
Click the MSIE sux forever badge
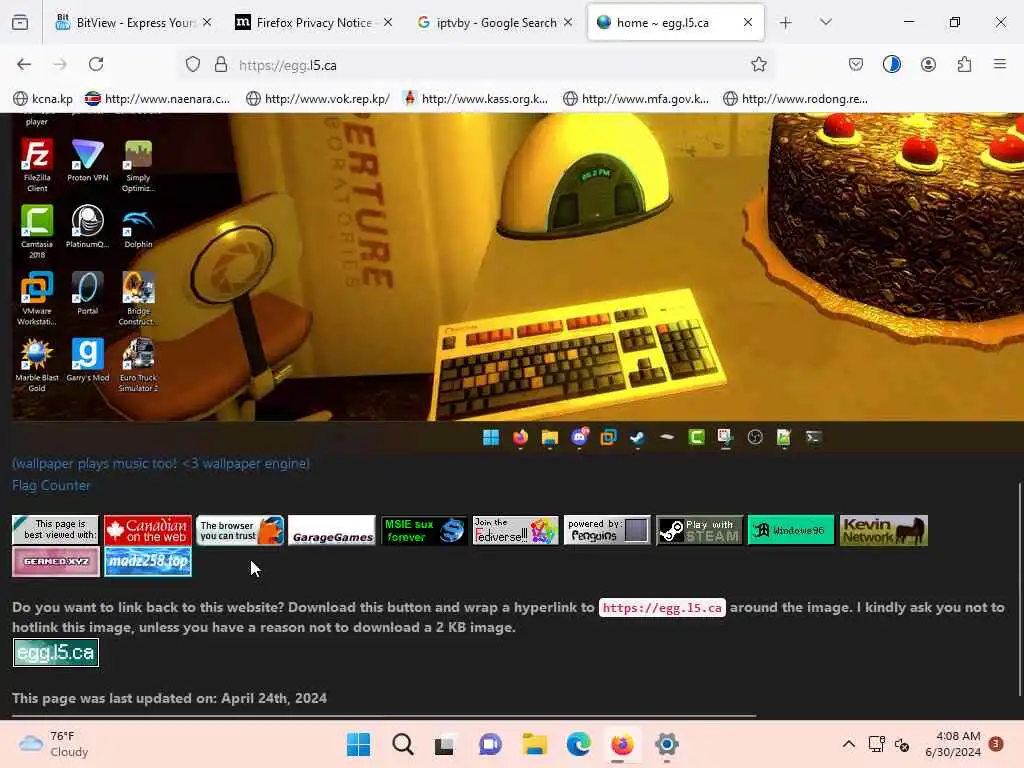point(424,530)
